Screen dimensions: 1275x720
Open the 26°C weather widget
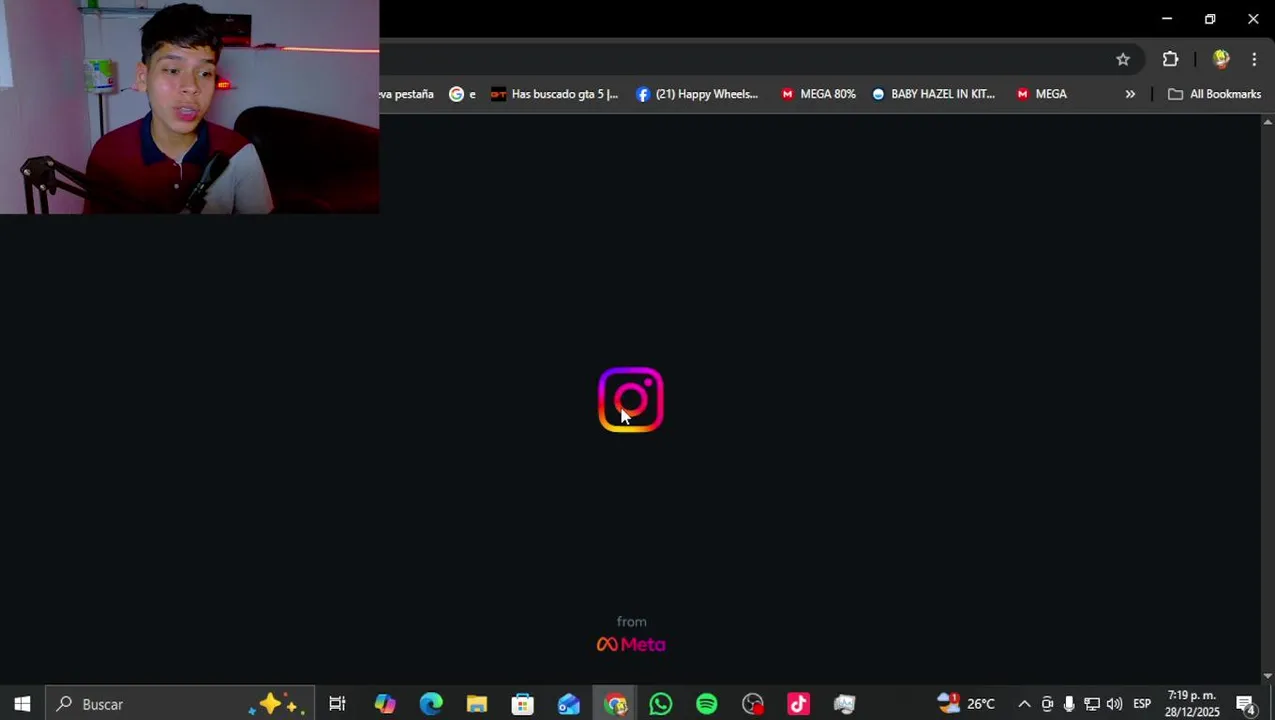click(x=966, y=704)
